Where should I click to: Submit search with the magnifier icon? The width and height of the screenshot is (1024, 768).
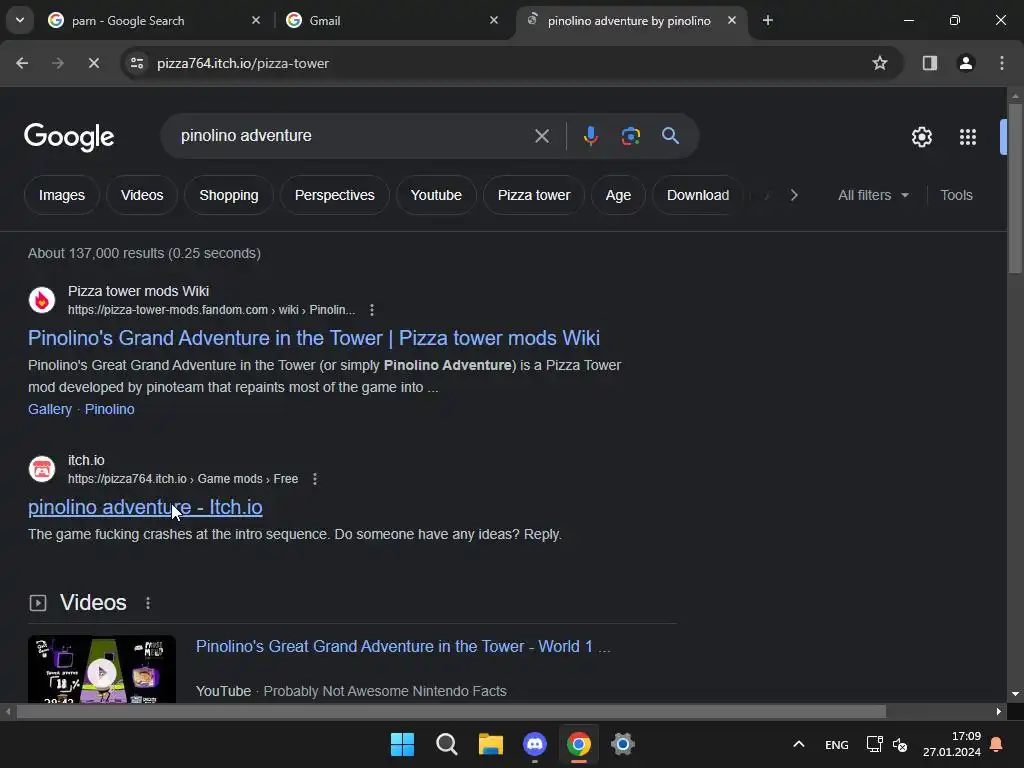(670, 136)
